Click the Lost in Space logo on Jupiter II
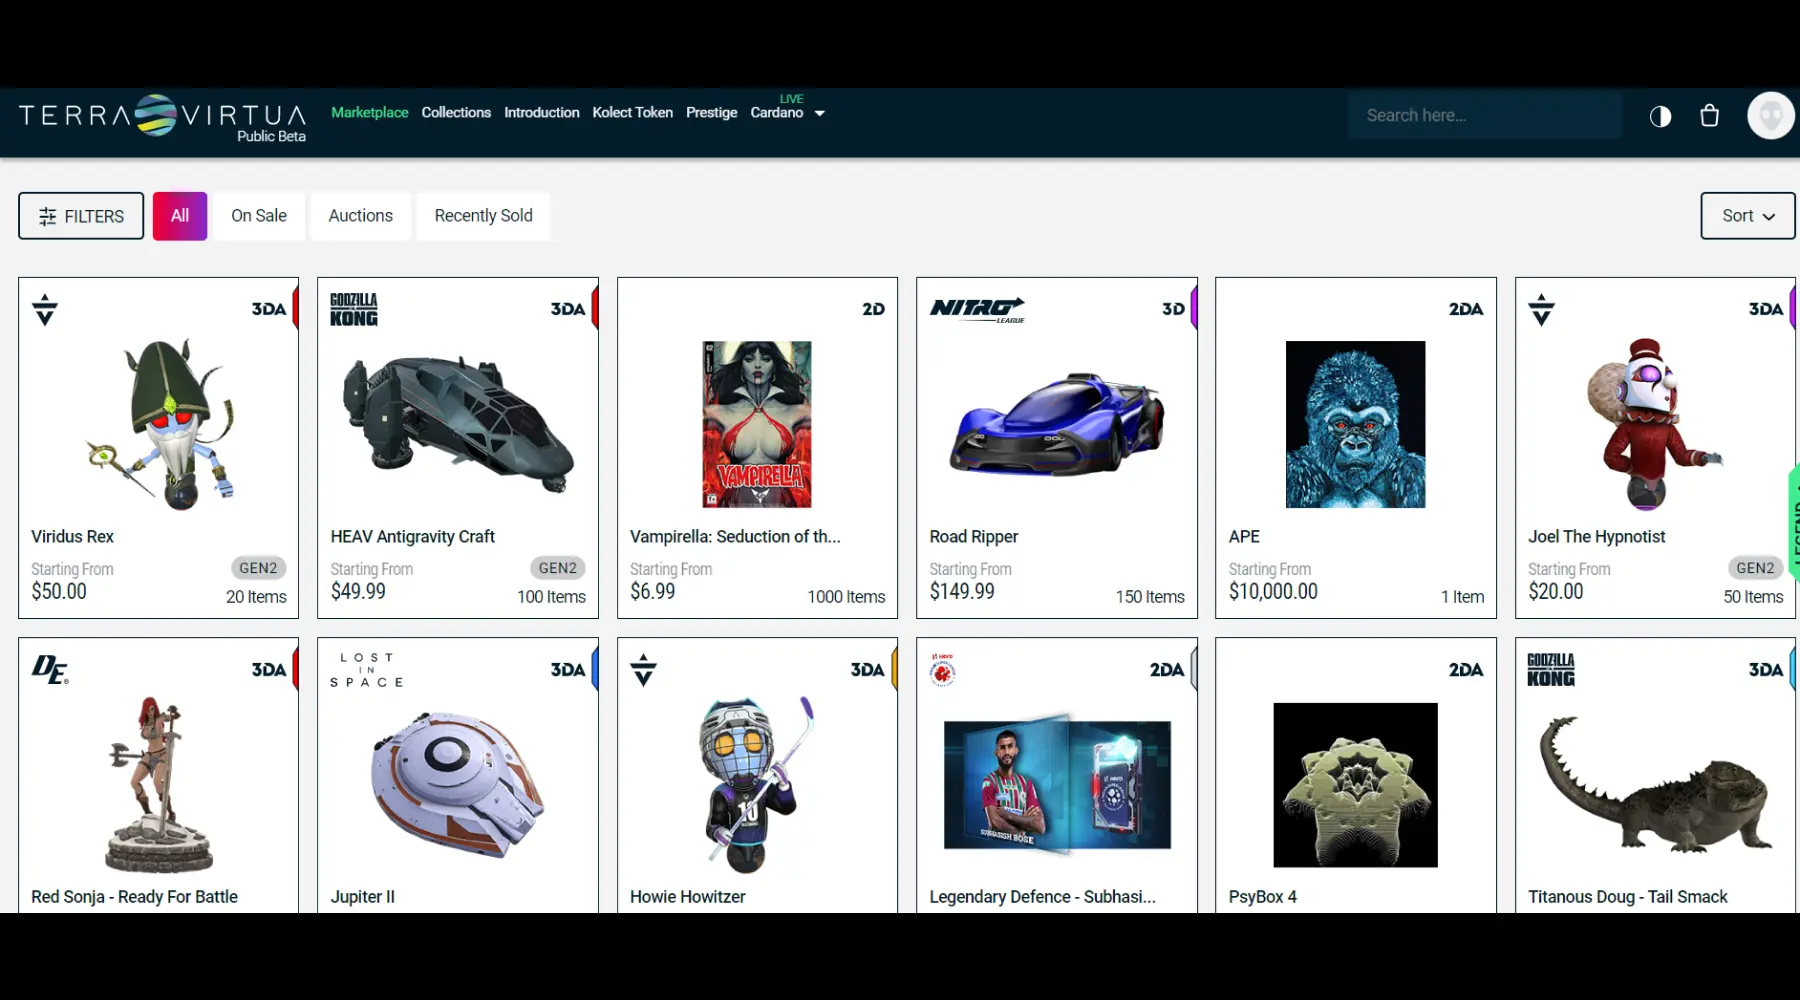This screenshot has height=1000, width=1800. coord(366,670)
